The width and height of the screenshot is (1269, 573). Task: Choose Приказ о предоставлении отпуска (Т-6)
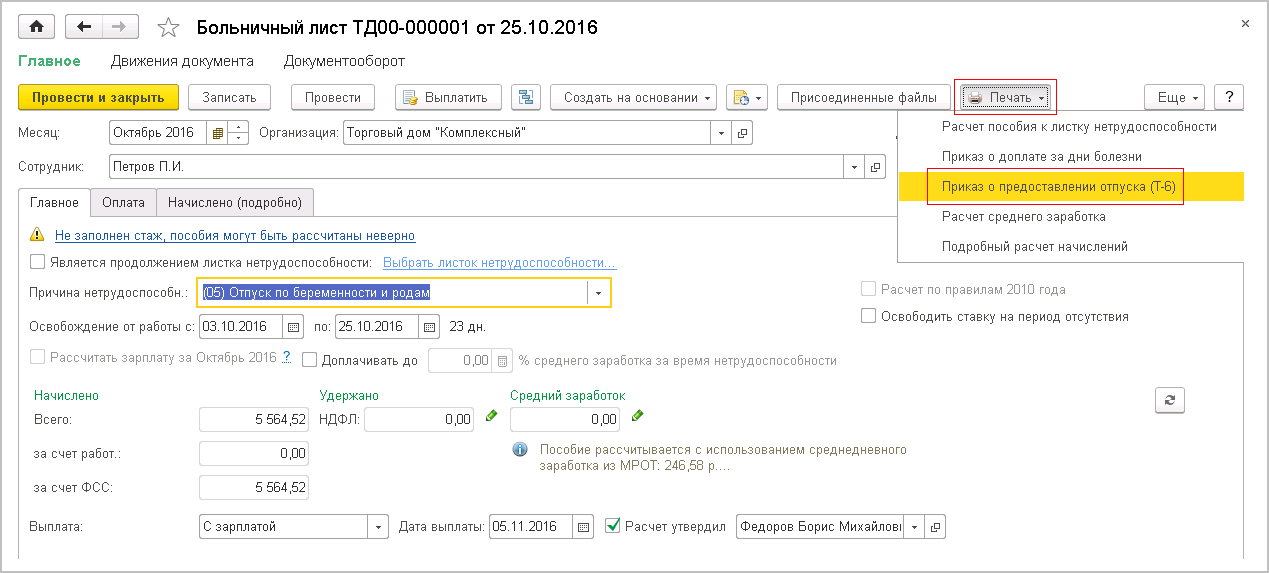(x=1059, y=187)
